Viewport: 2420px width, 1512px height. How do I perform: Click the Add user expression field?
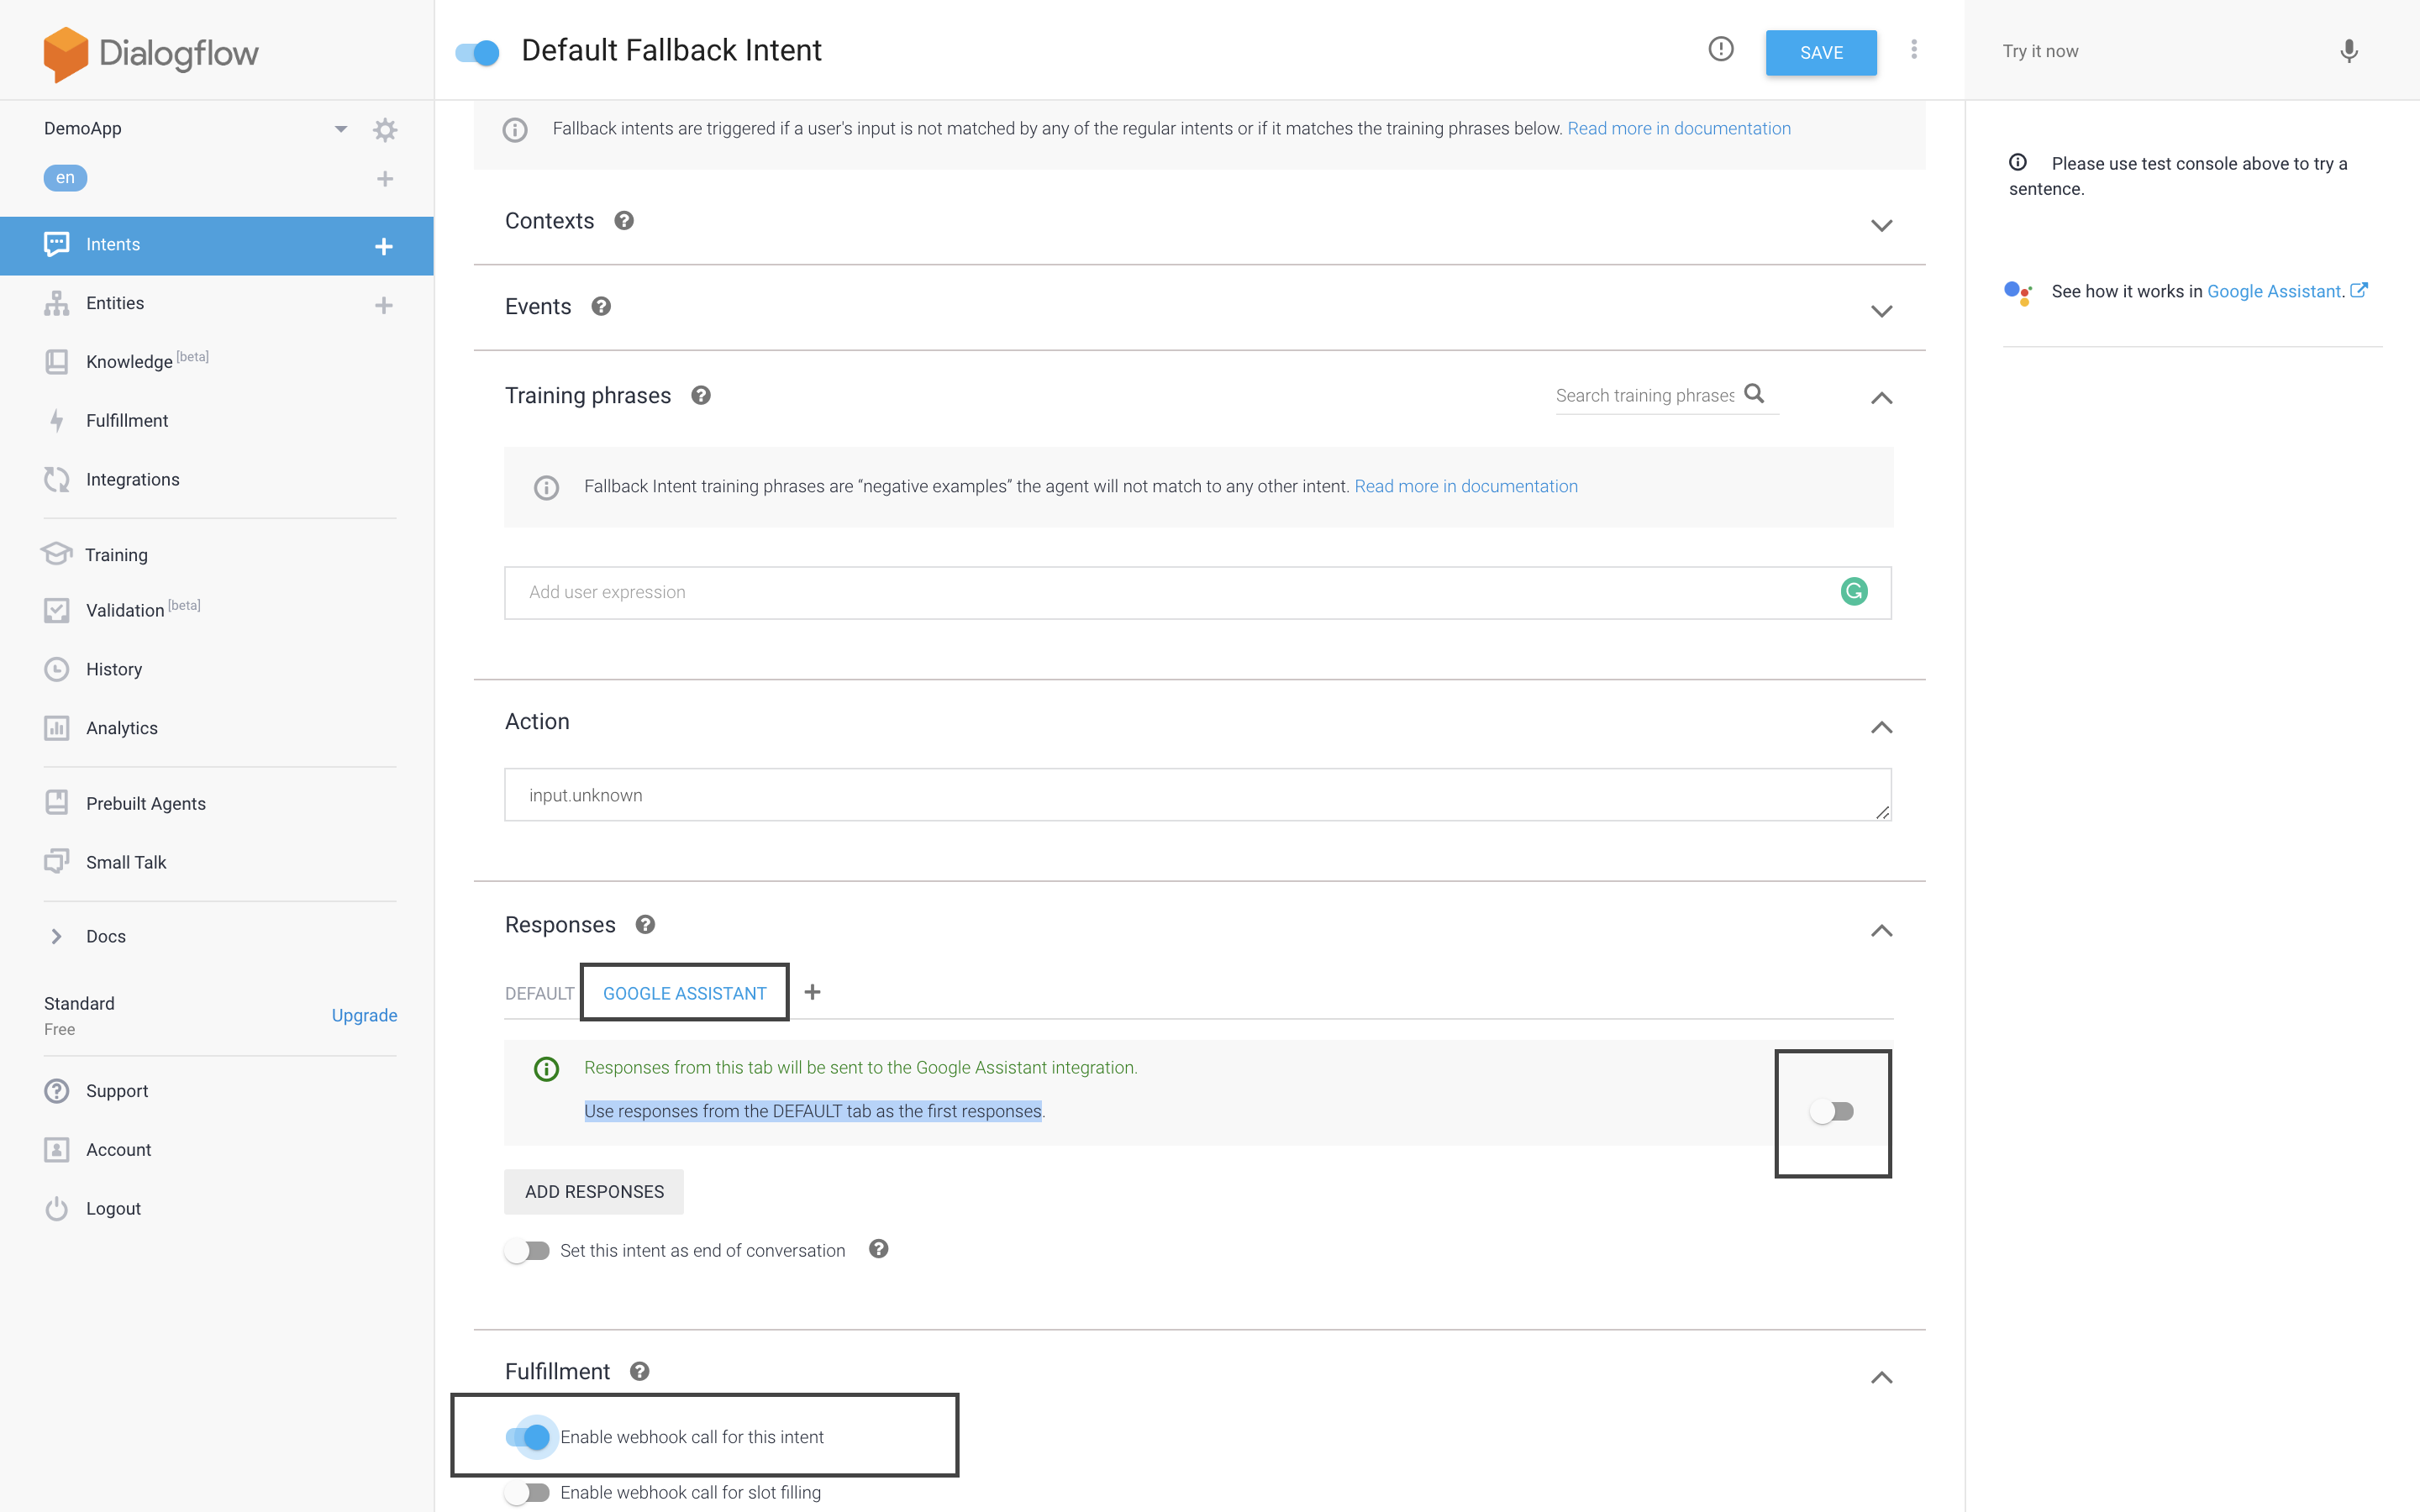[x=1198, y=593]
